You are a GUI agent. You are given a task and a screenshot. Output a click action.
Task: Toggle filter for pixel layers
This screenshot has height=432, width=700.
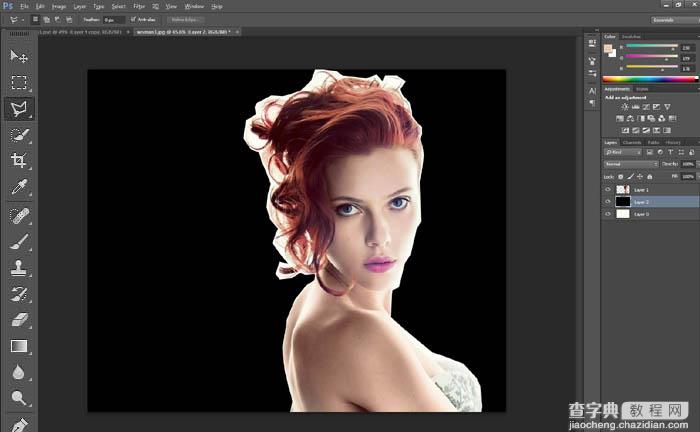point(650,153)
